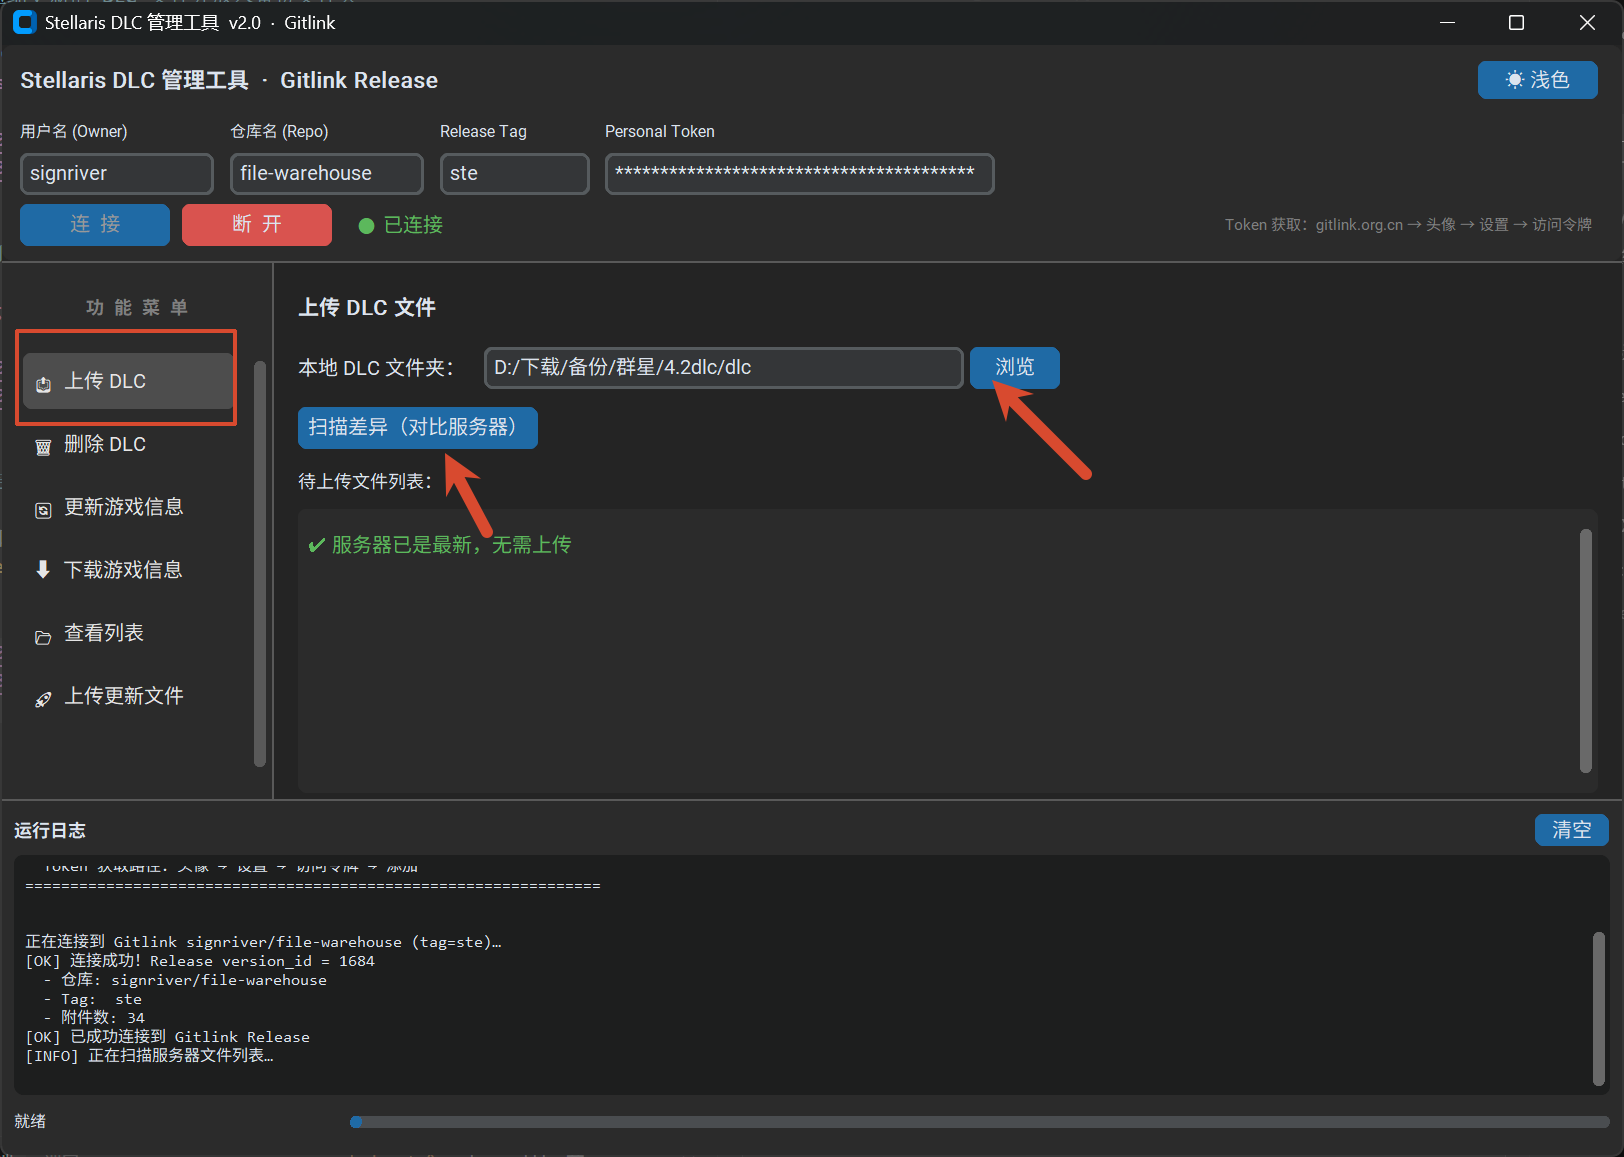1624x1157 pixels.
Task: Click the upload icon beside 上传 DLC
Action: (43, 384)
